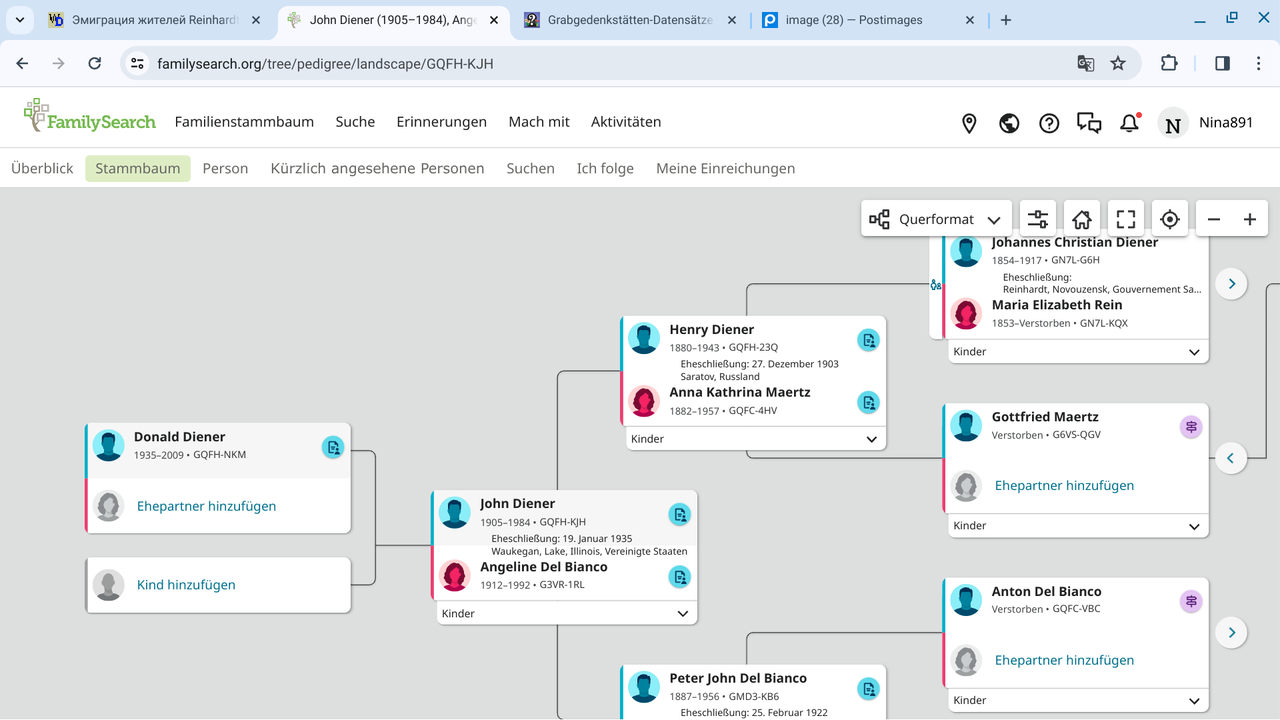The width and height of the screenshot is (1280, 720).
Task: Open browser side panel icon
Action: [x=1222, y=63]
